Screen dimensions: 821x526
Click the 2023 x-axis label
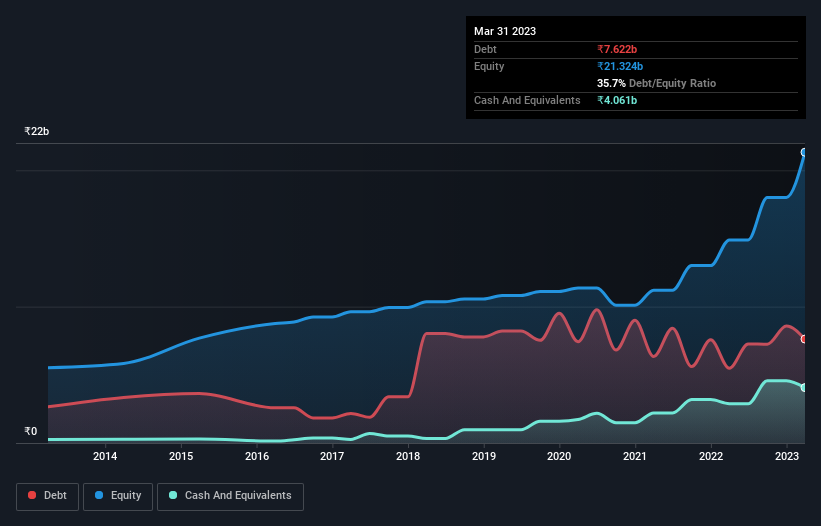coord(786,456)
